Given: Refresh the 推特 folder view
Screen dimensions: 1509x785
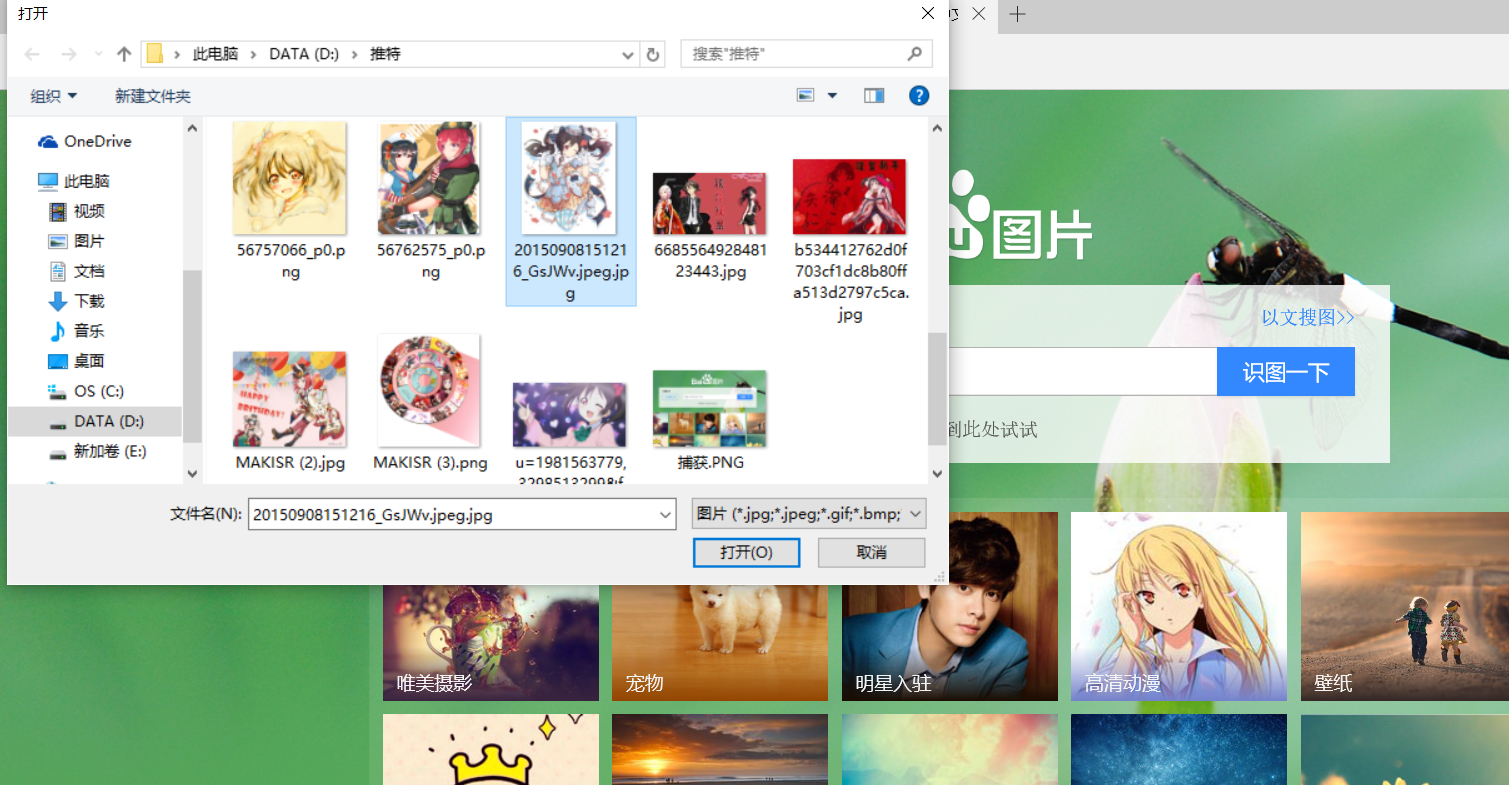Looking at the screenshot, I should (653, 54).
